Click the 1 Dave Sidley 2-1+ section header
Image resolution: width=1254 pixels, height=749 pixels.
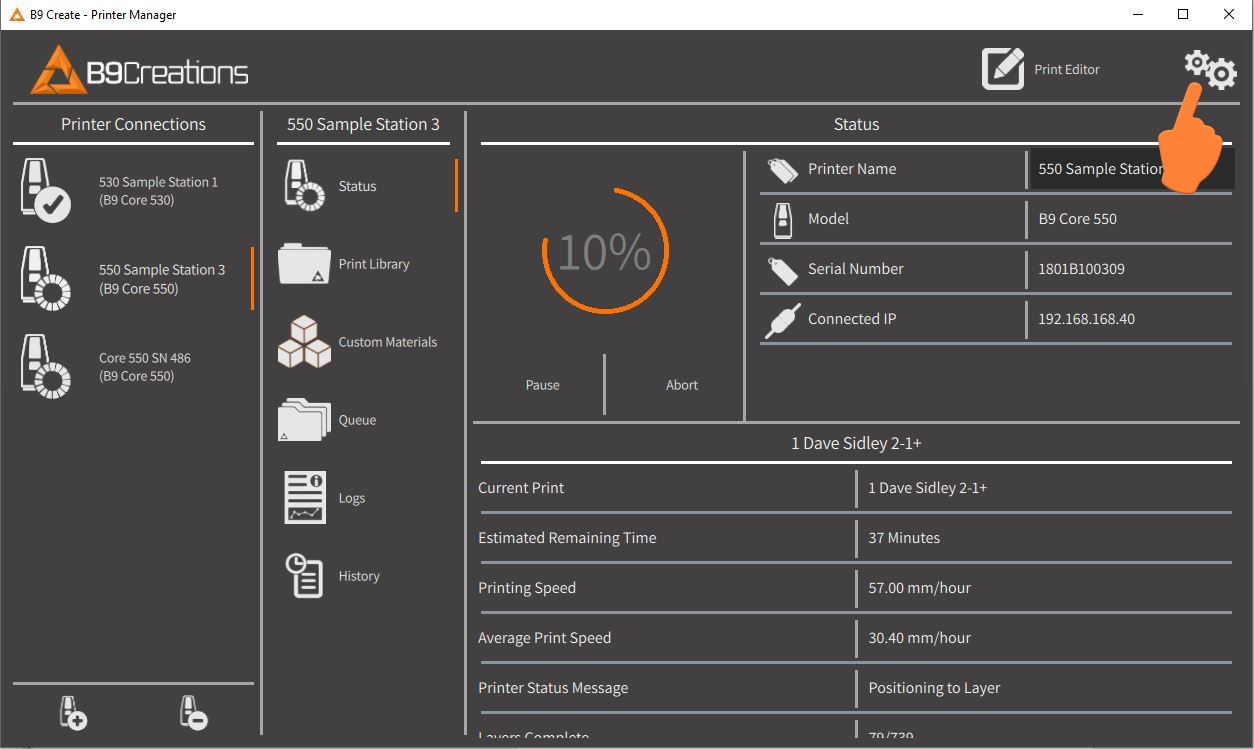click(856, 443)
